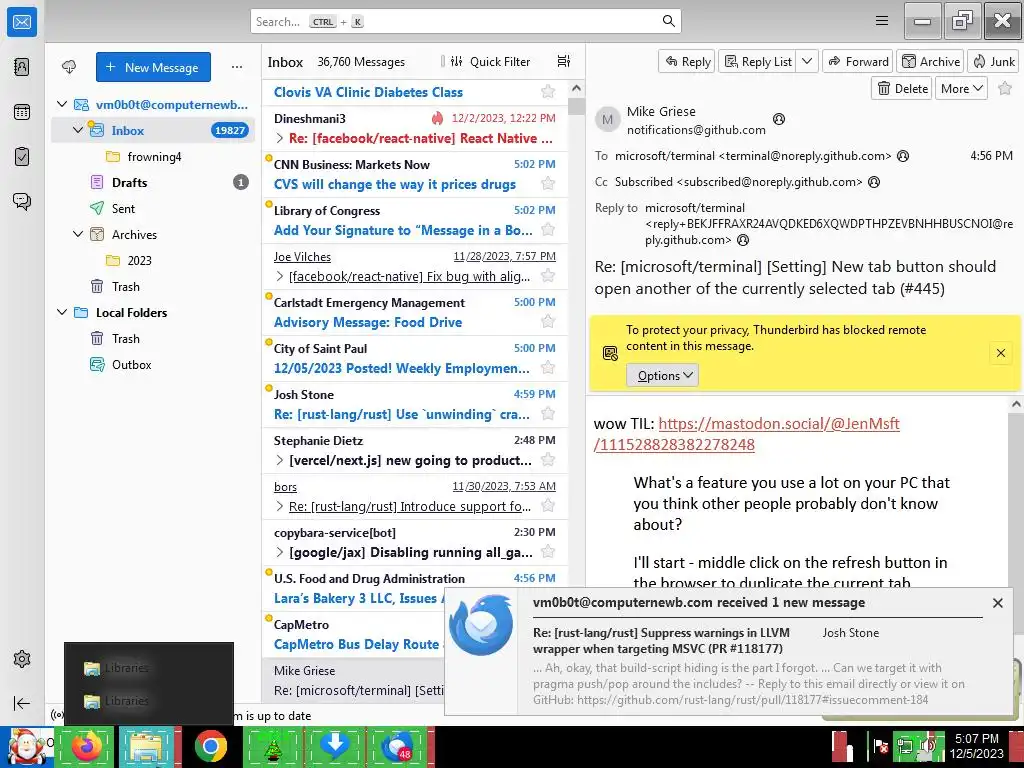
Task: Open the Outbox folder
Action: [153, 364]
